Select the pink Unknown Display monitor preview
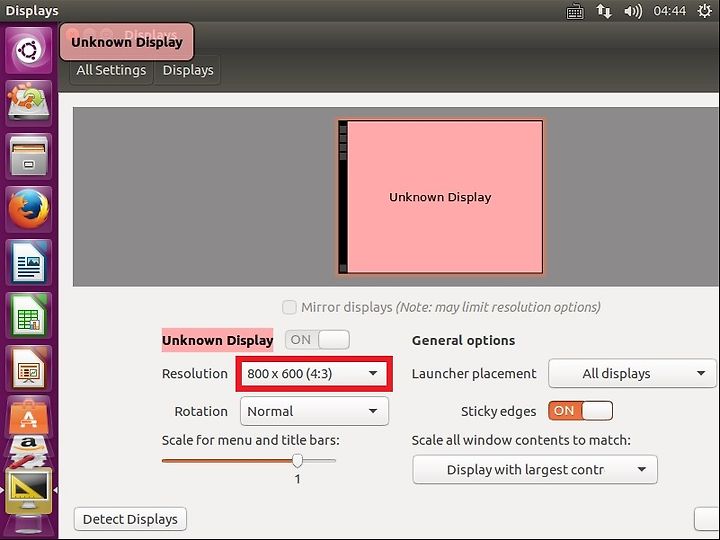The image size is (720, 540). point(440,197)
